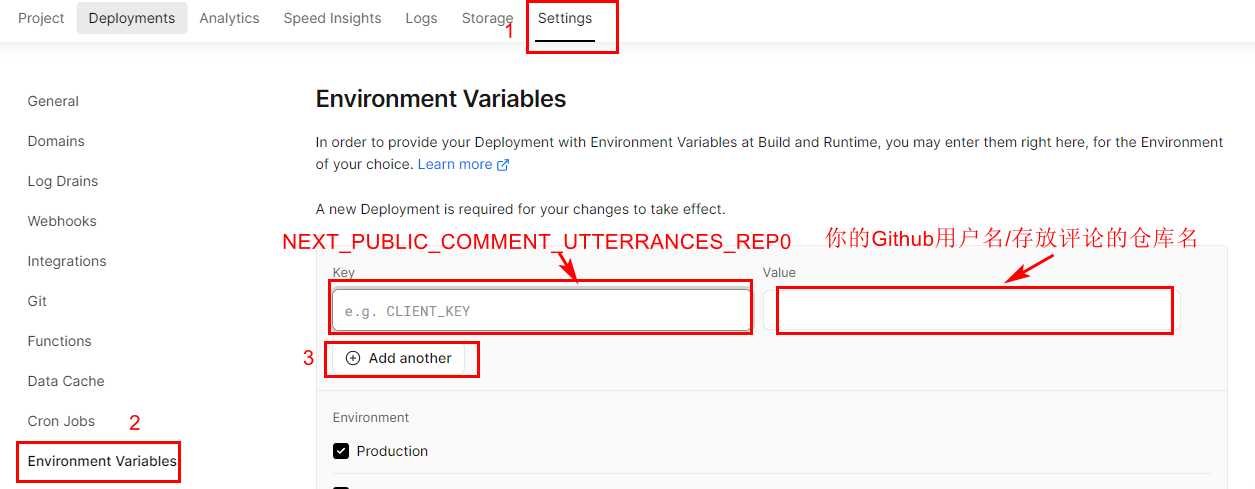Switch to the Deployments tab
This screenshot has height=489, width=1255.
(132, 18)
